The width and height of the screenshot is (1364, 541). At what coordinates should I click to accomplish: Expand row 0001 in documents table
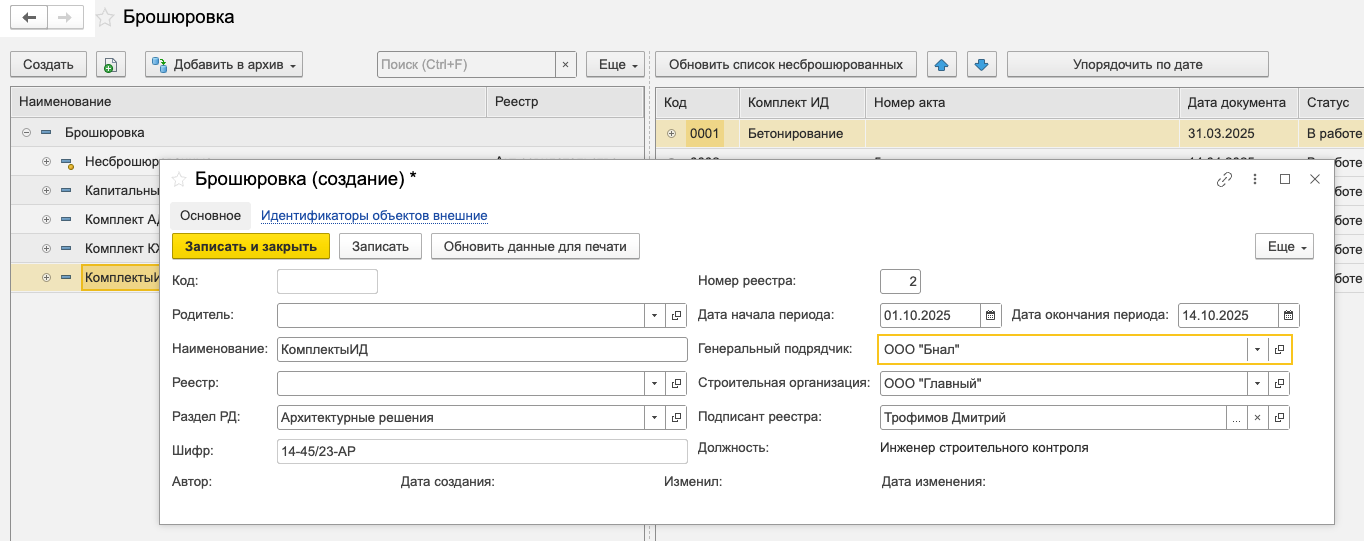click(x=671, y=134)
